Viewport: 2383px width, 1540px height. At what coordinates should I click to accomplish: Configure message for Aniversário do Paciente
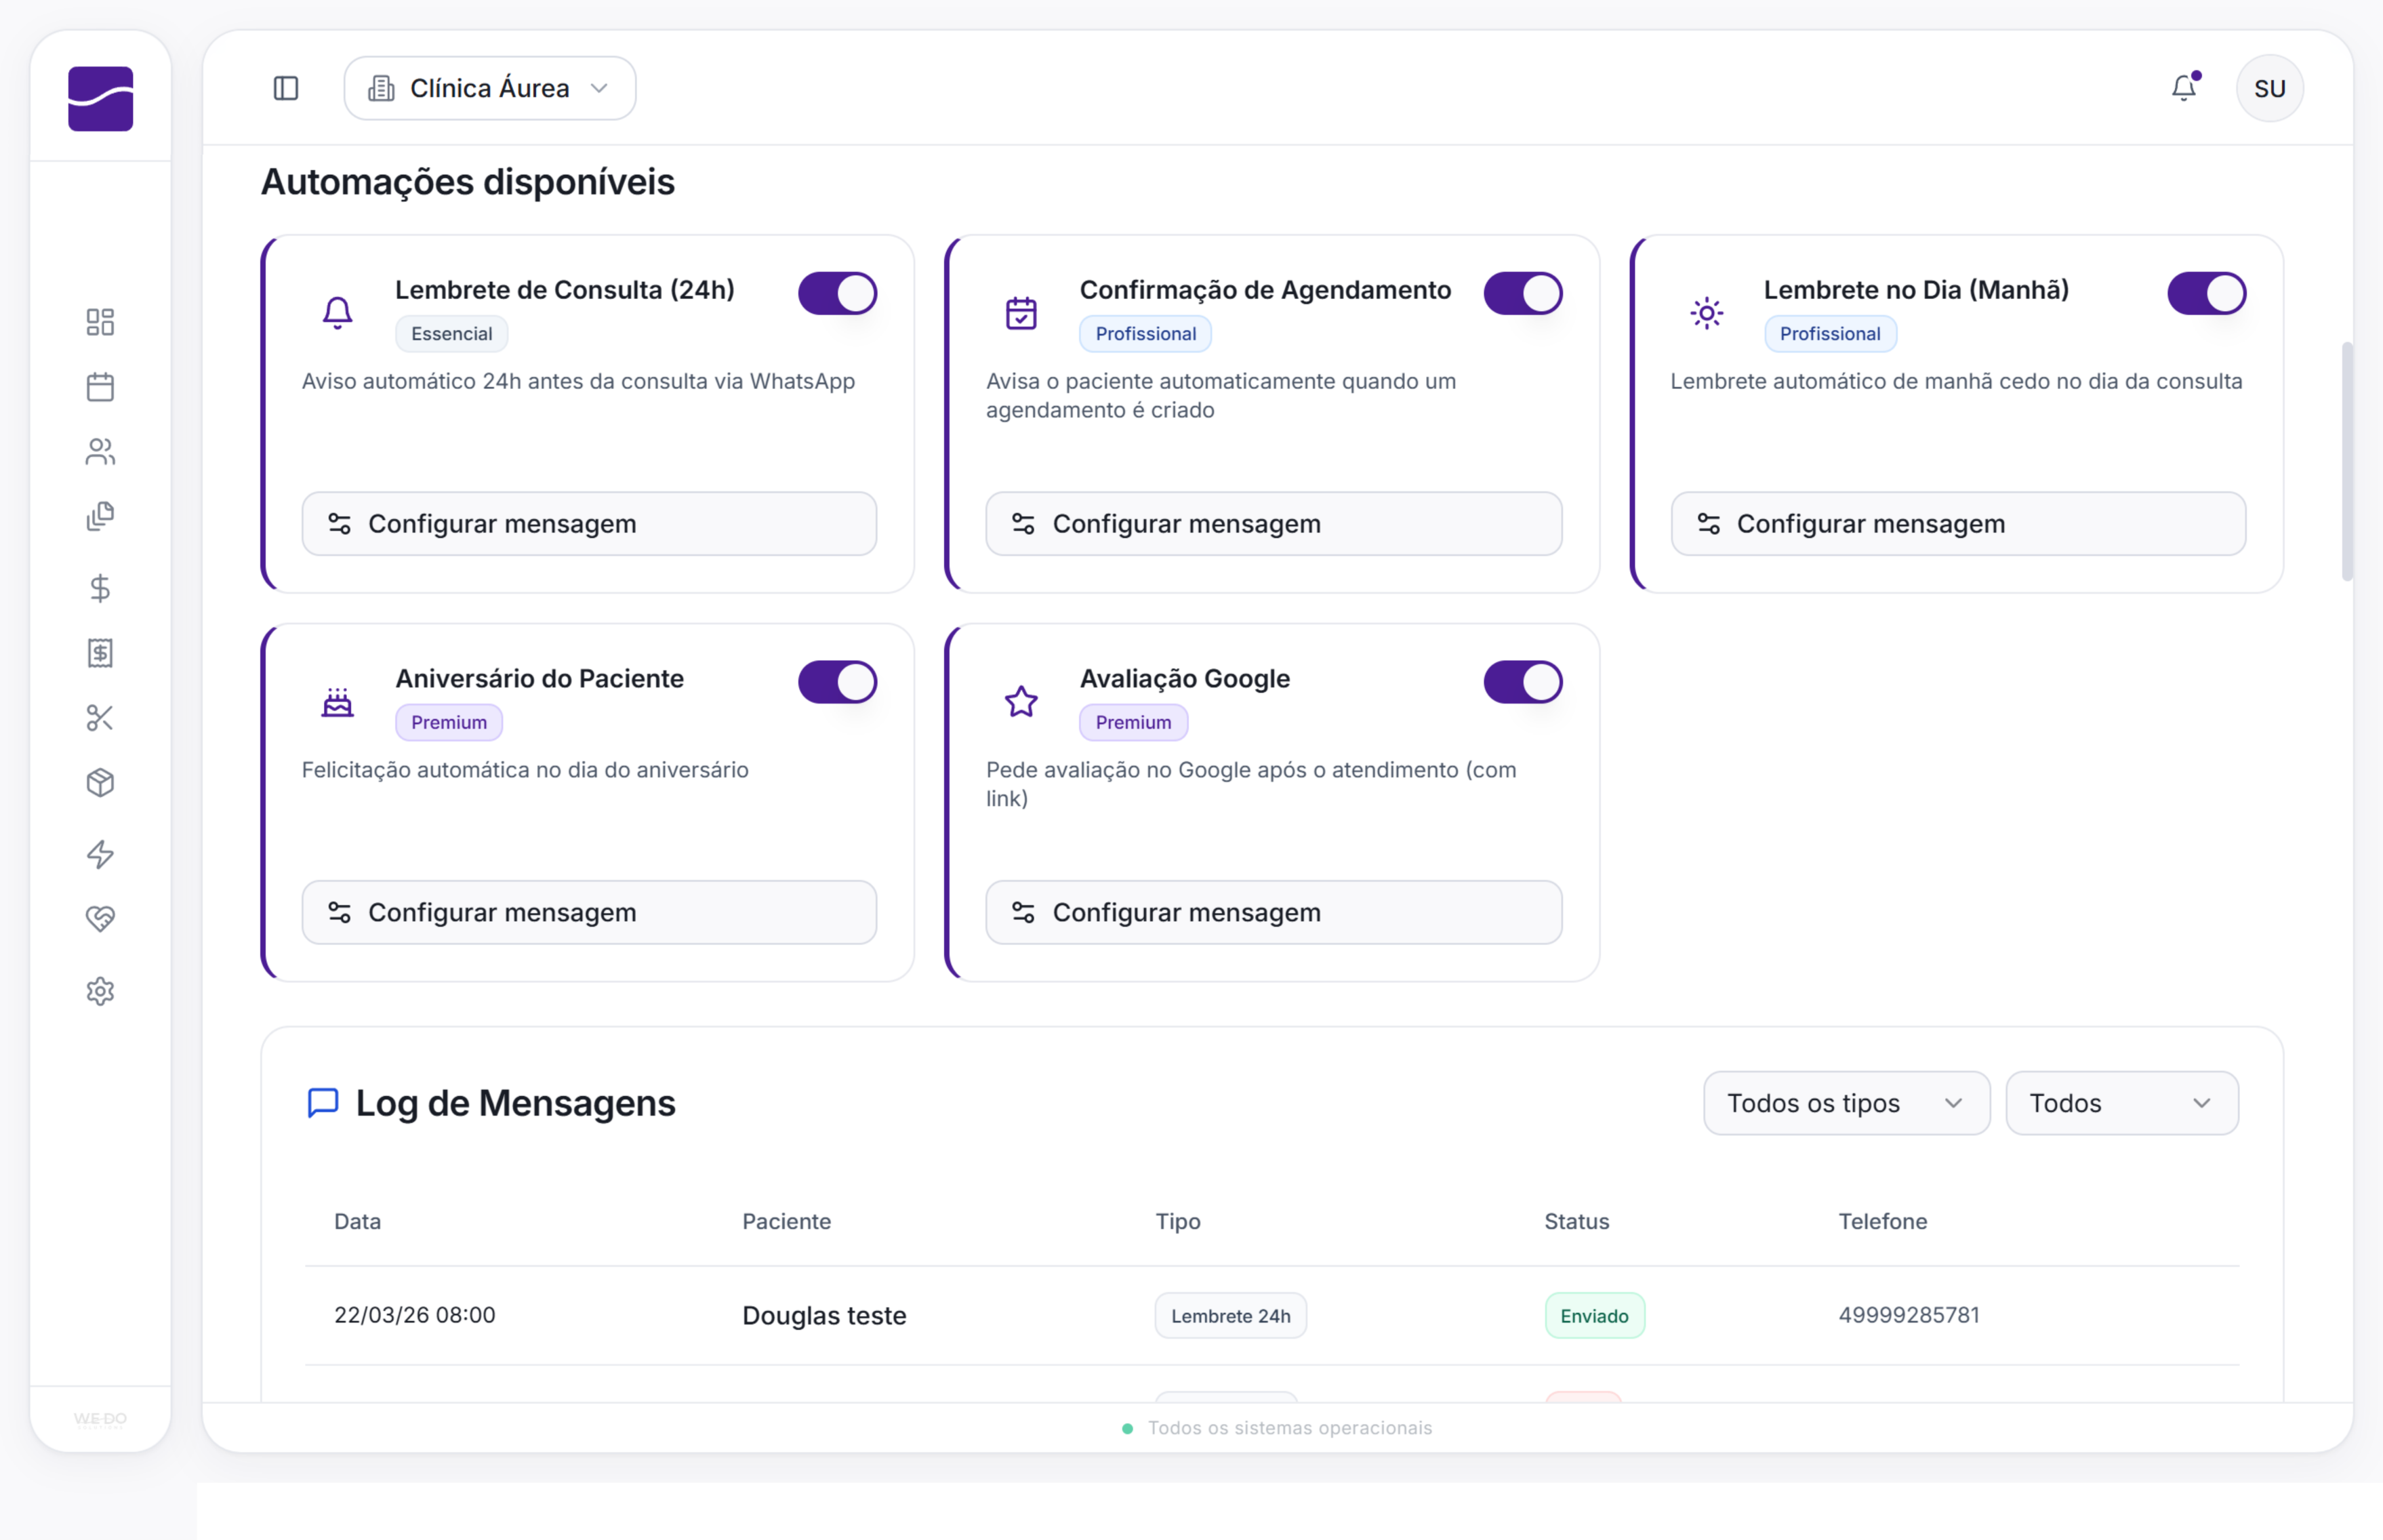589,913
